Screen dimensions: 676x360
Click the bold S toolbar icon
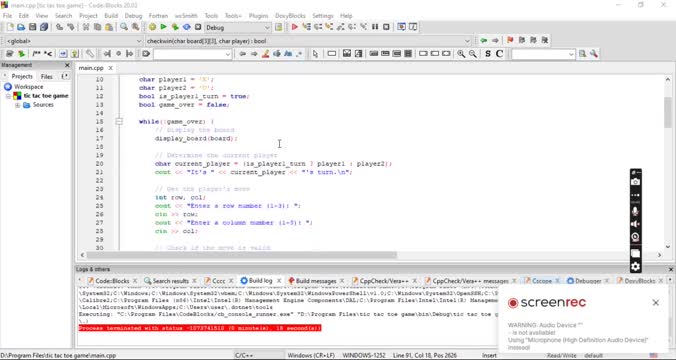tap(488, 54)
